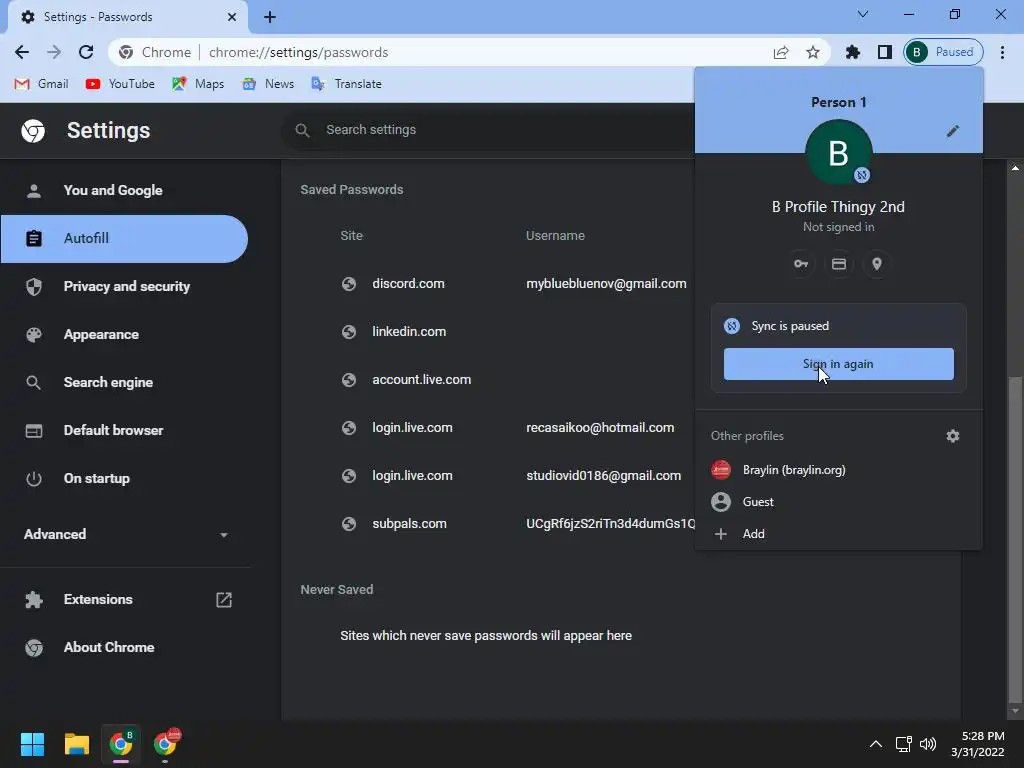The height and width of the screenshot is (768, 1024).
Task: Click the Sign in again button
Action: [x=839, y=364]
